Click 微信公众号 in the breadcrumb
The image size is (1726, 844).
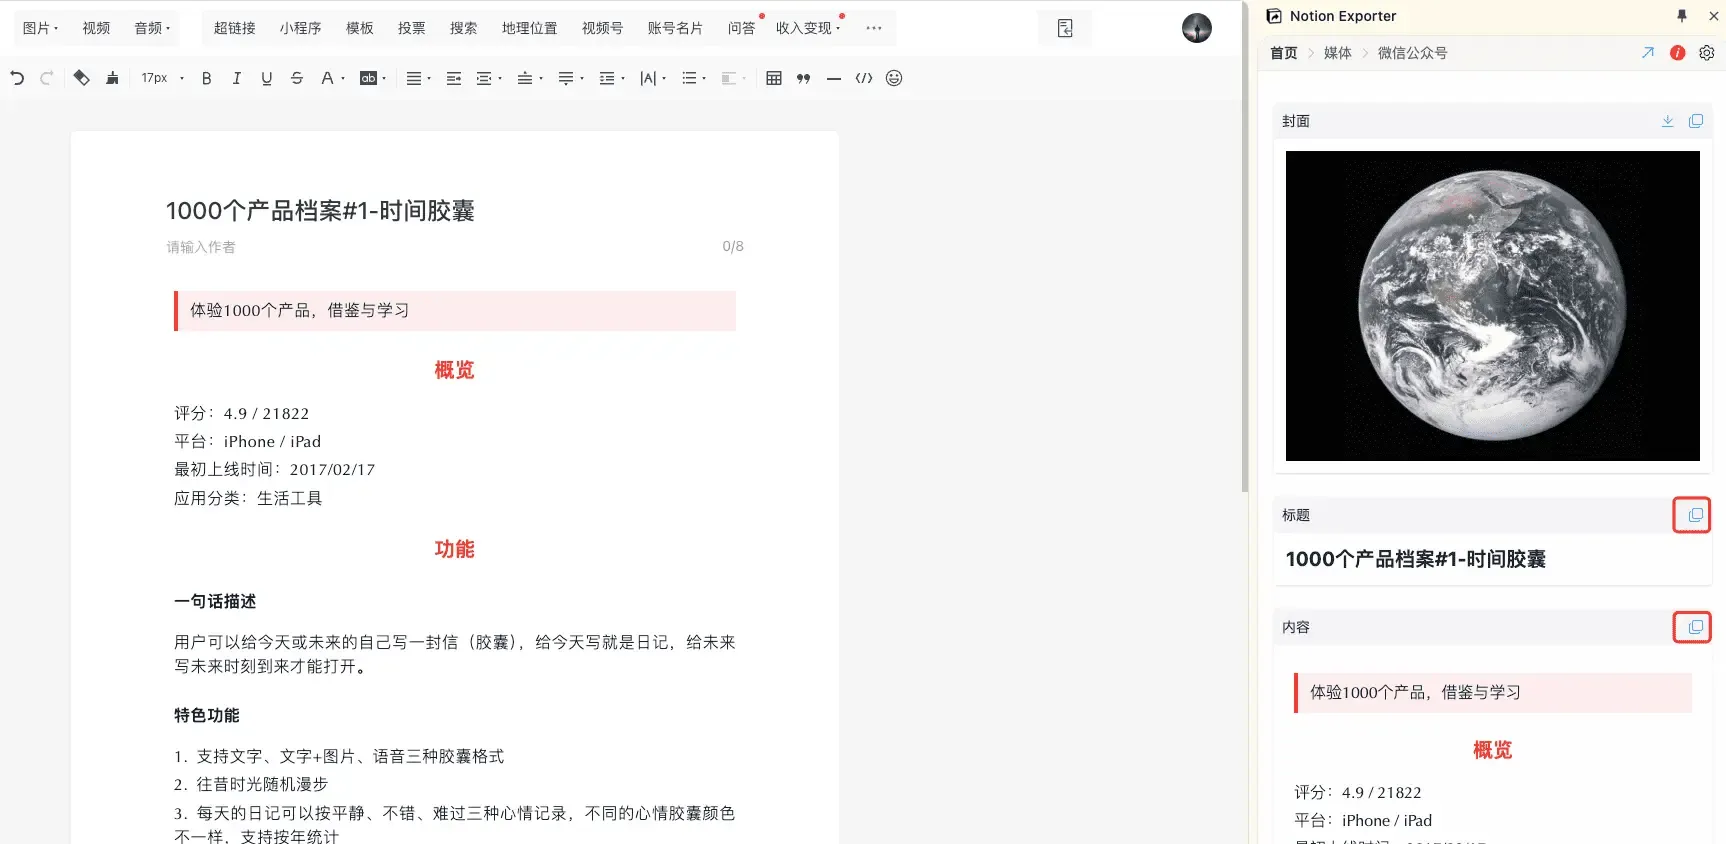[x=1413, y=53]
